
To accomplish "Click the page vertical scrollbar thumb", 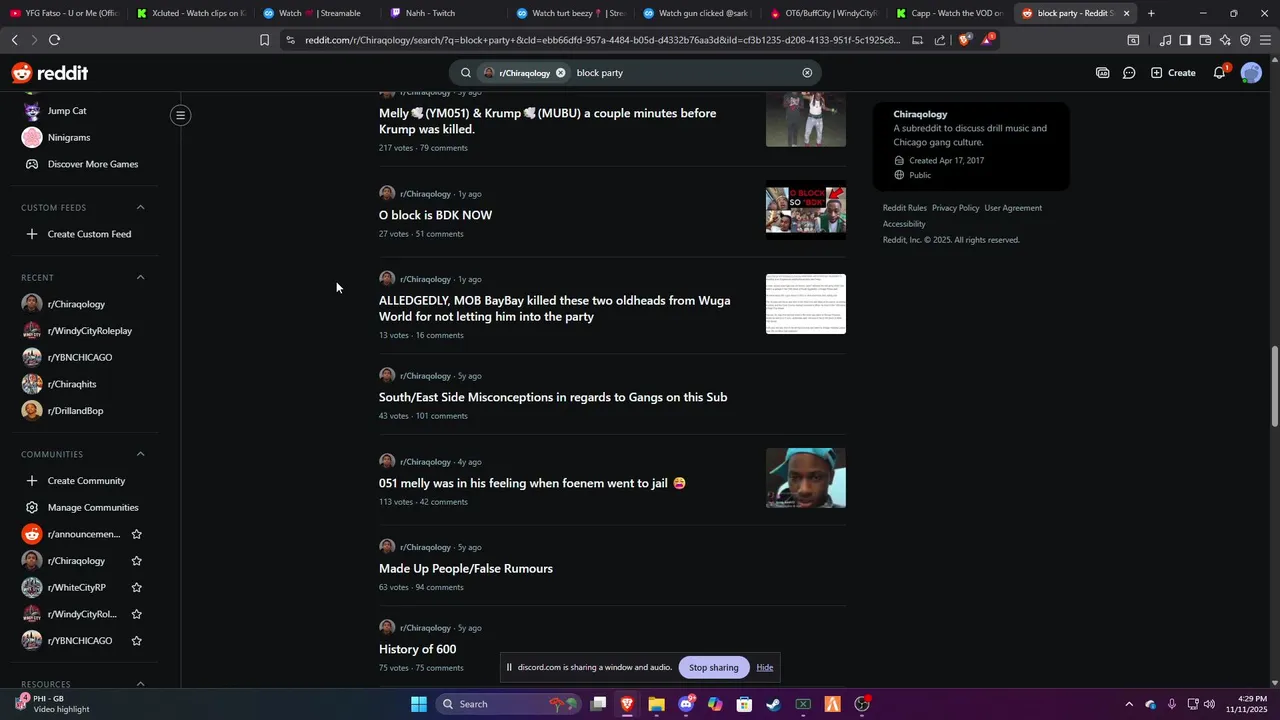I will 1274,387.
